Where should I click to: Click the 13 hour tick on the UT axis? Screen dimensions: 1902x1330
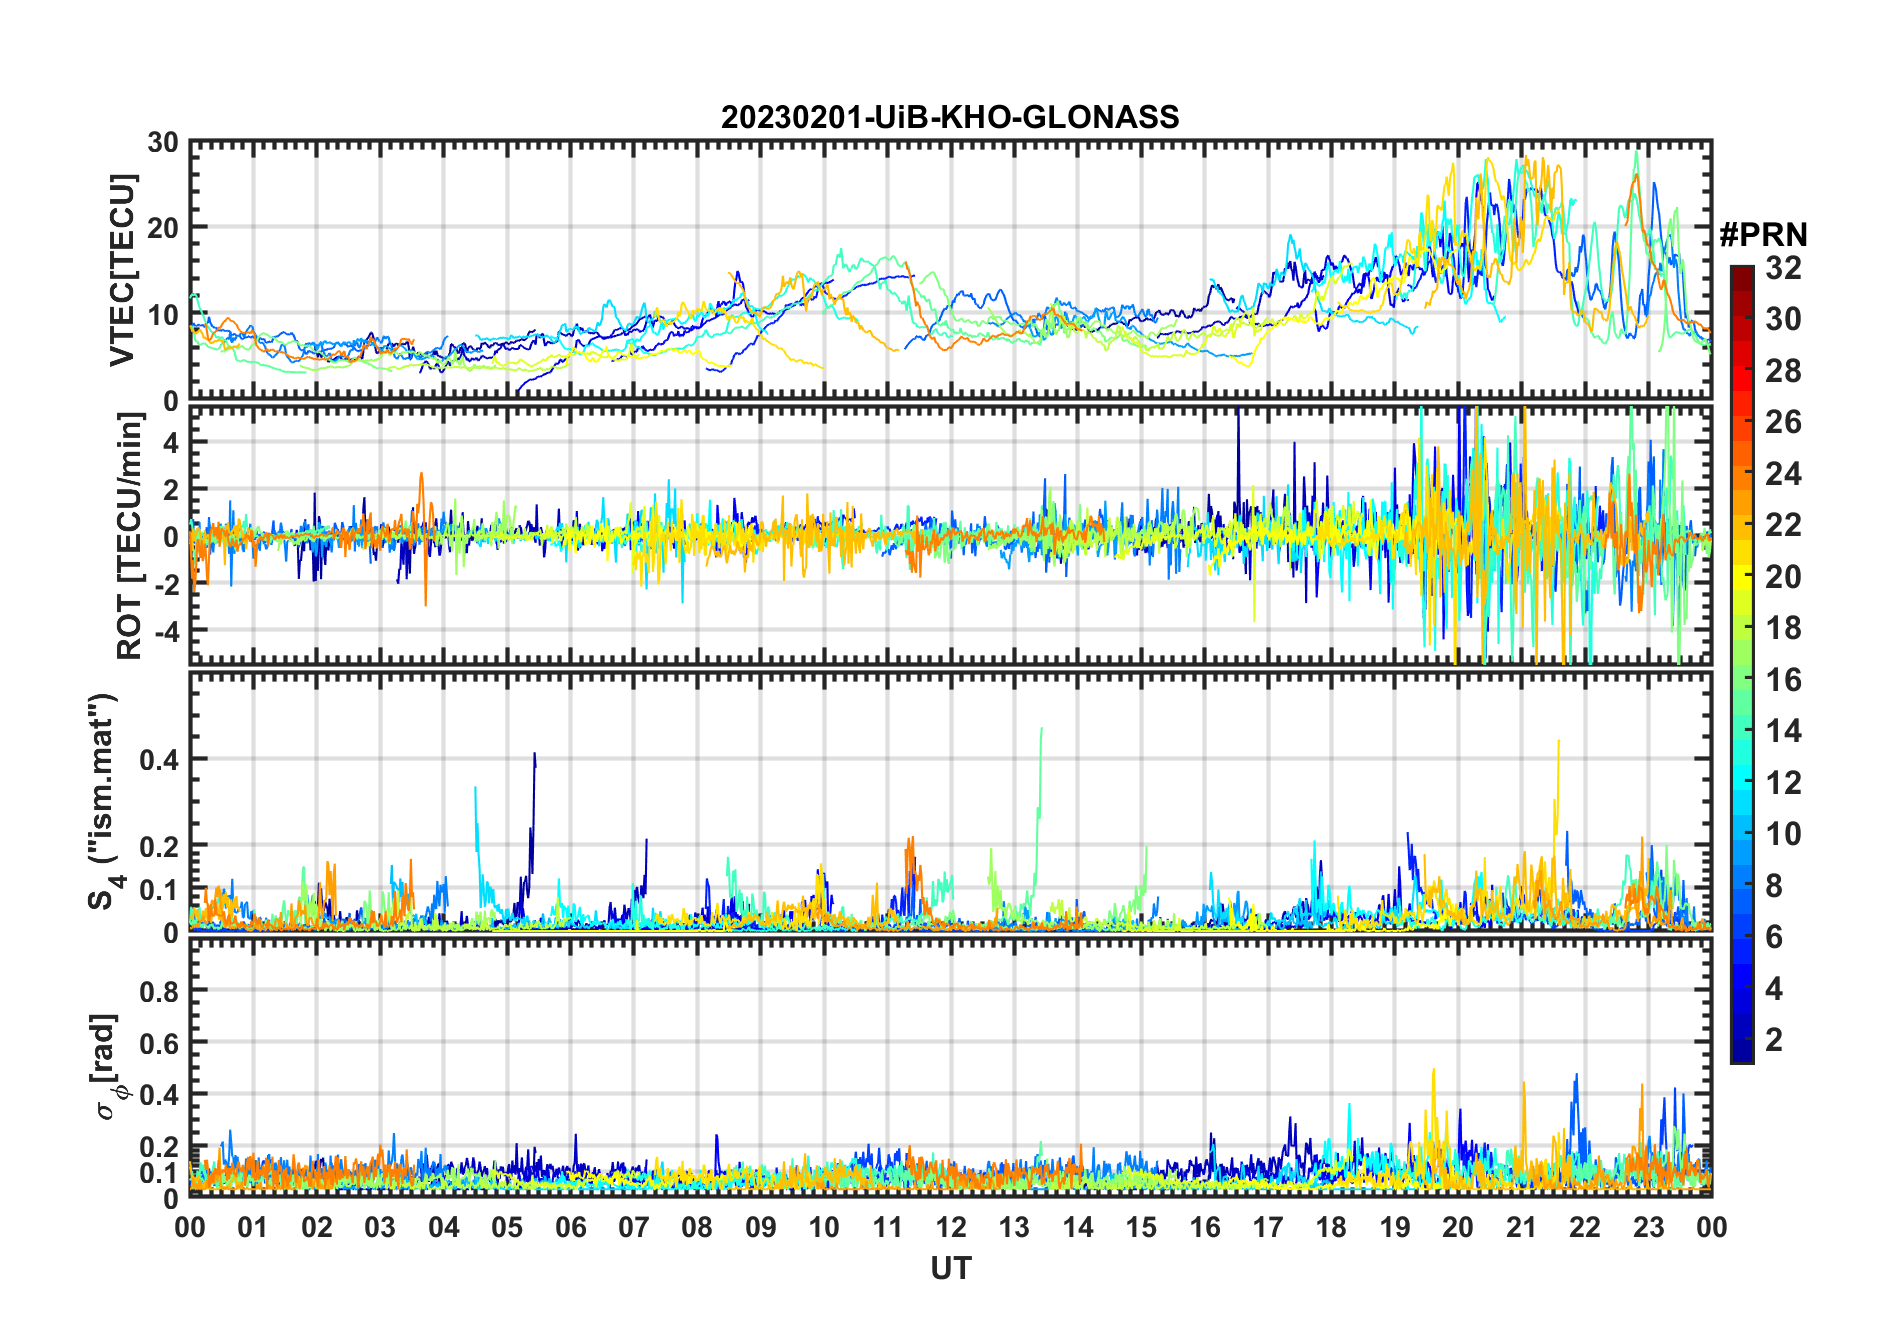[1014, 1227]
